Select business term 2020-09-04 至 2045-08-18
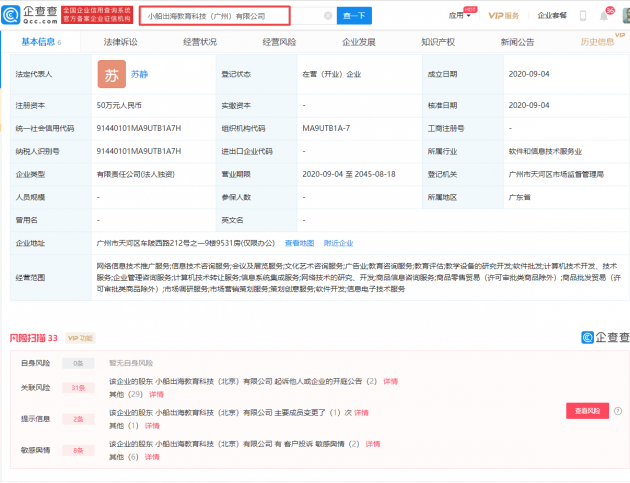Viewport: 630px width, 483px height. (x=349, y=174)
